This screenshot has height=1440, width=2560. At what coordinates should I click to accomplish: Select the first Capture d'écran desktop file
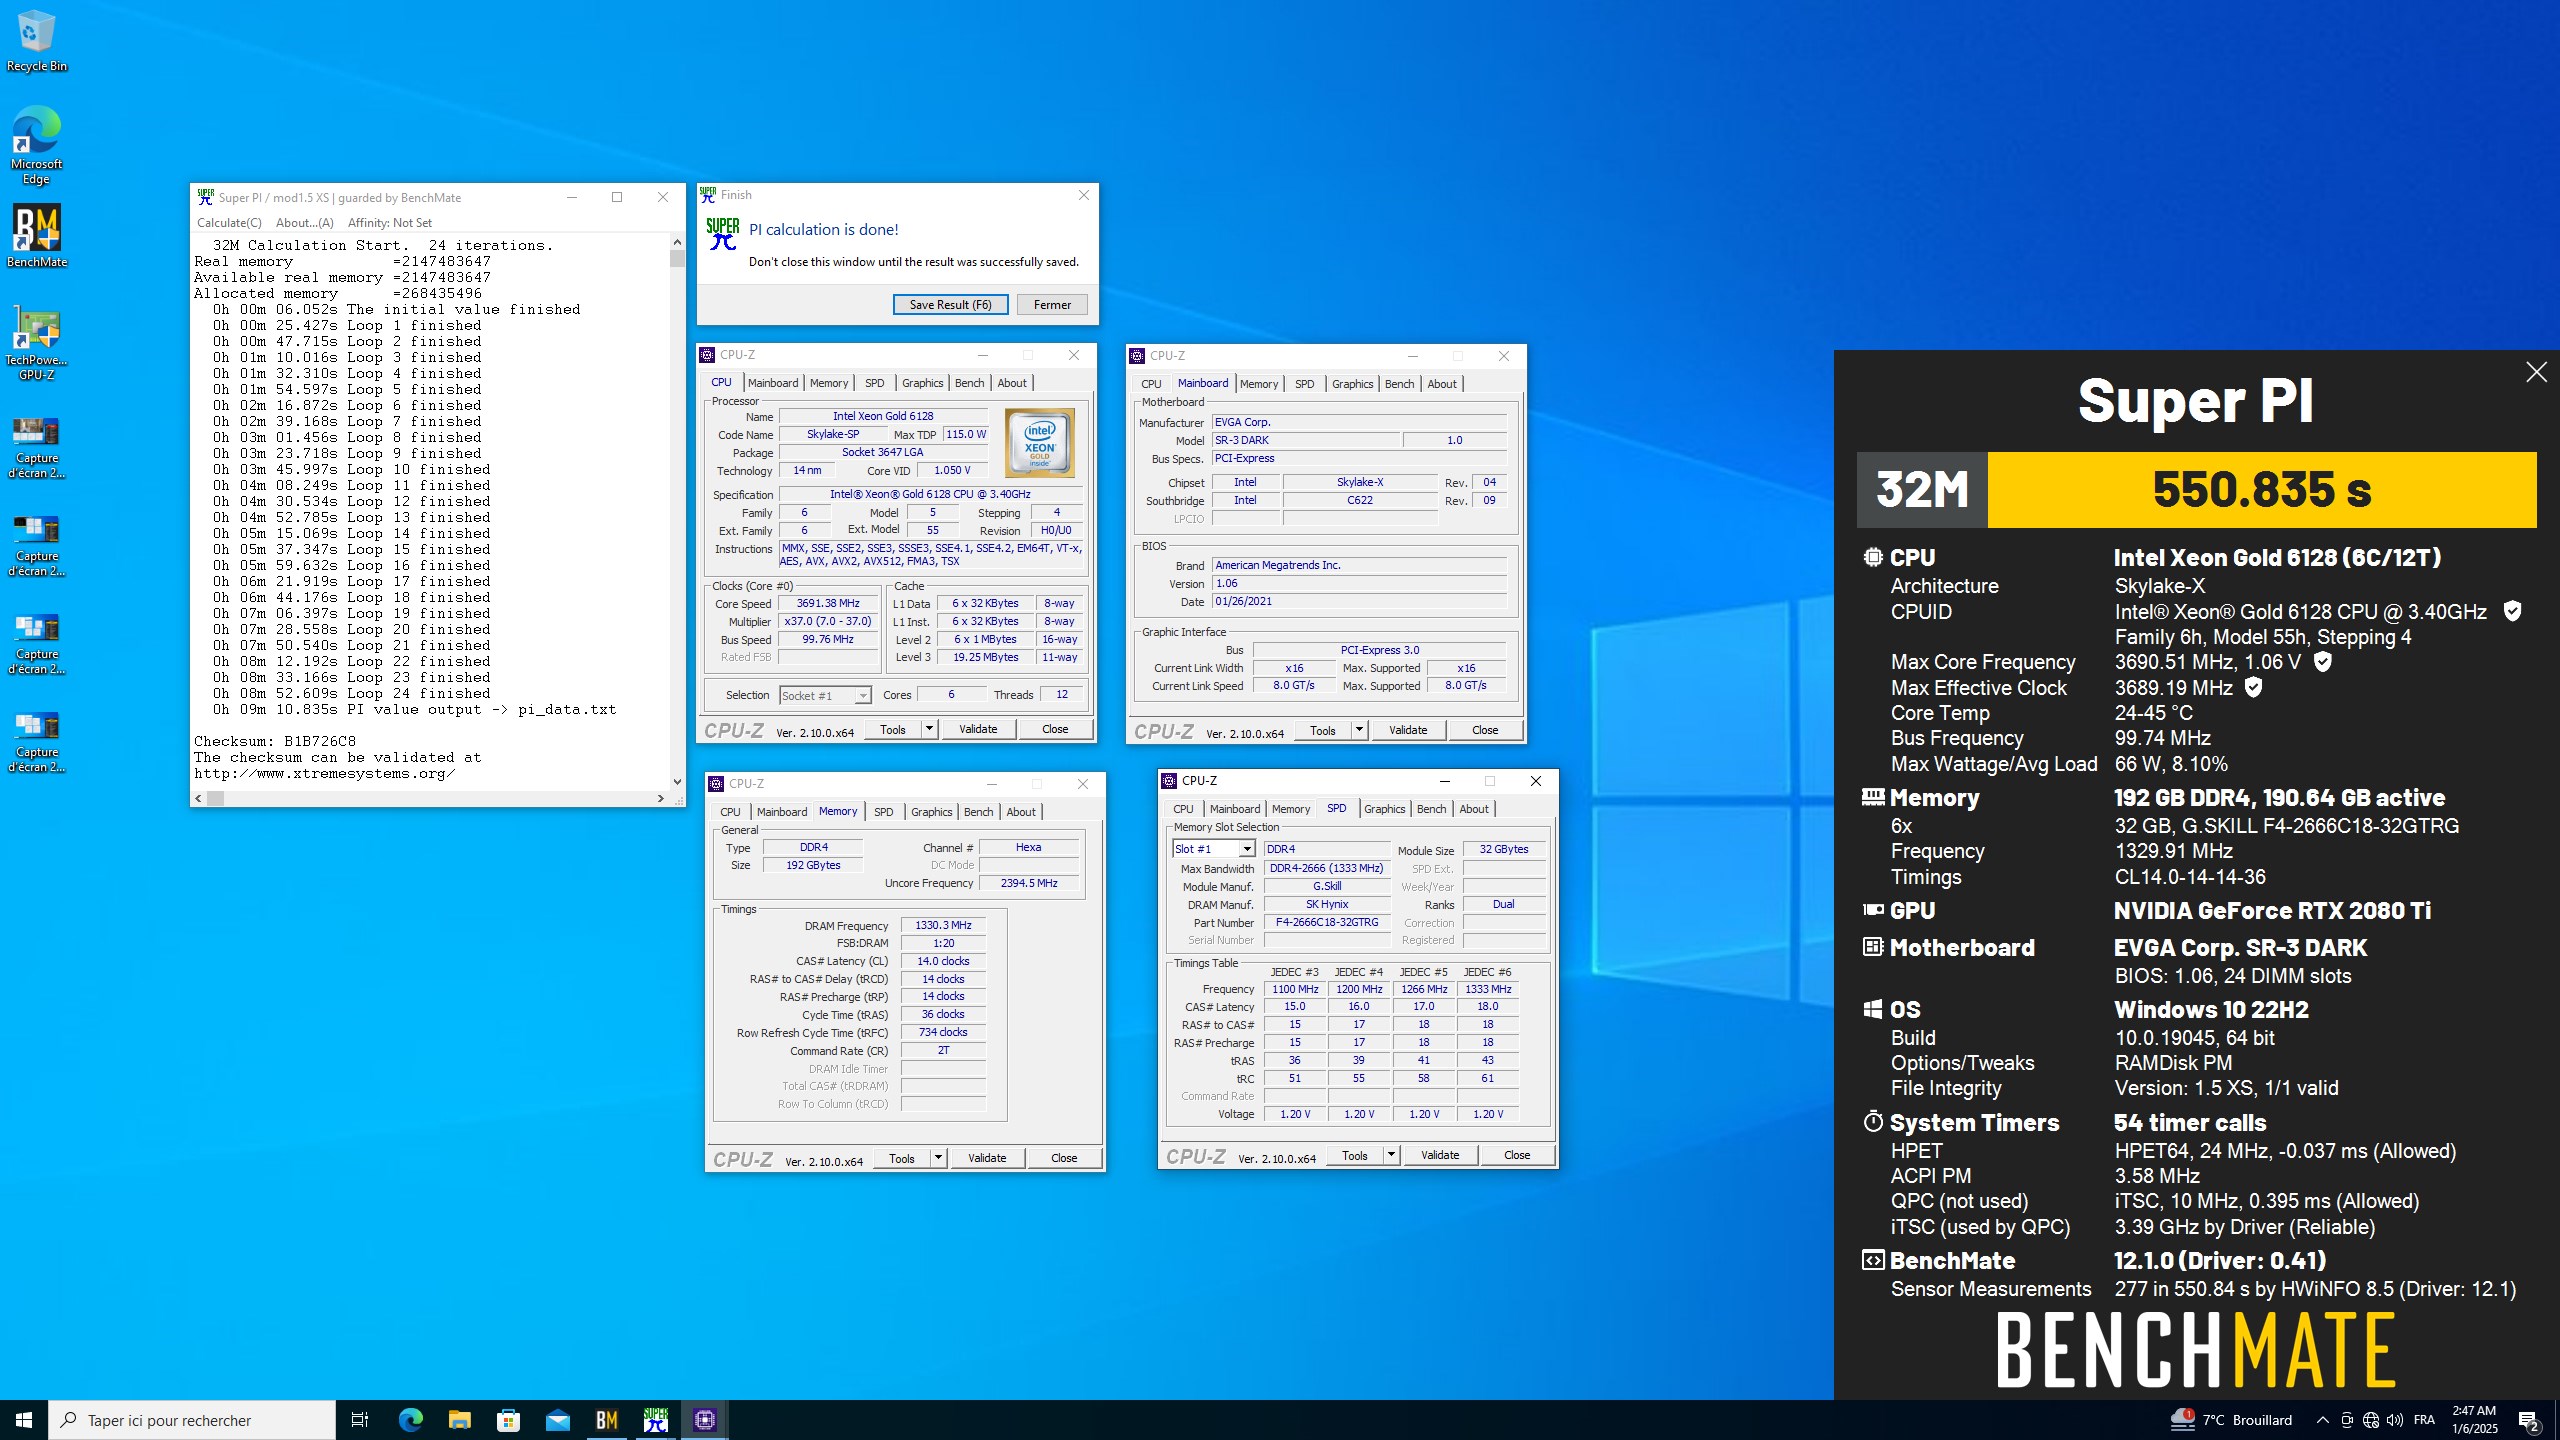36,447
